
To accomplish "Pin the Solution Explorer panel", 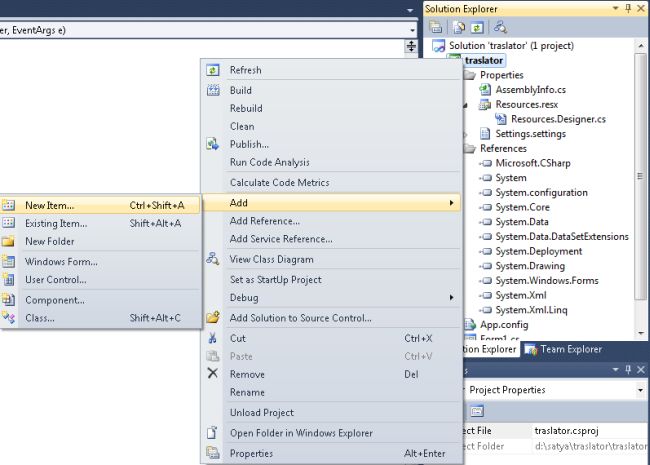I will [628, 8].
